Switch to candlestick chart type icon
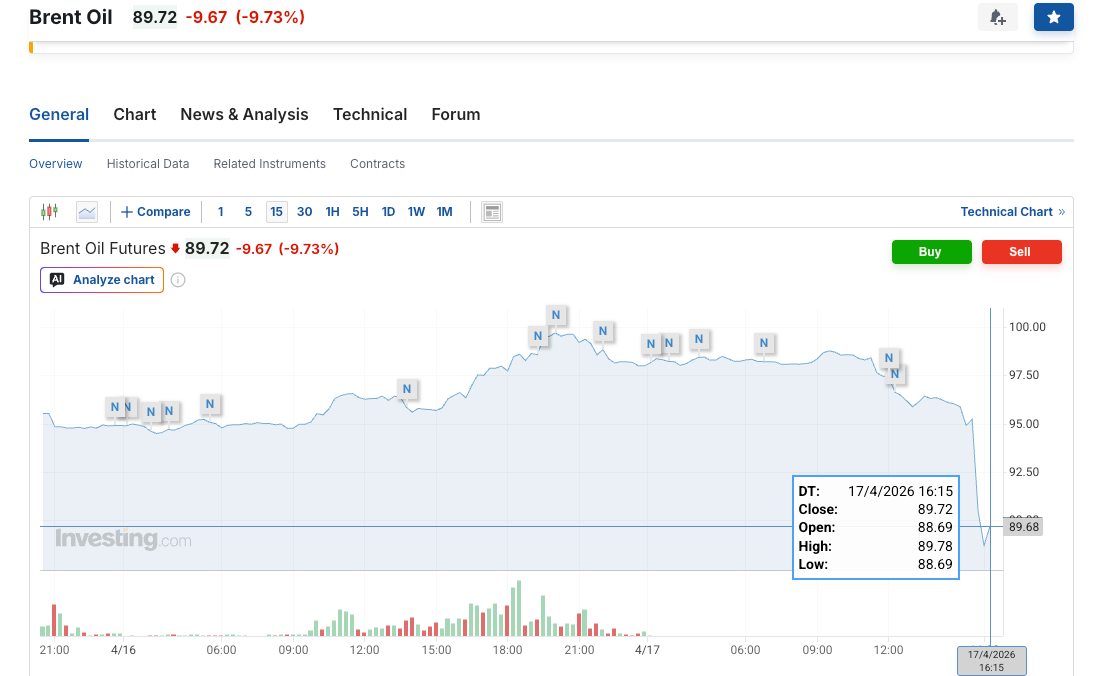This screenshot has height=676, width=1093. coord(50,212)
